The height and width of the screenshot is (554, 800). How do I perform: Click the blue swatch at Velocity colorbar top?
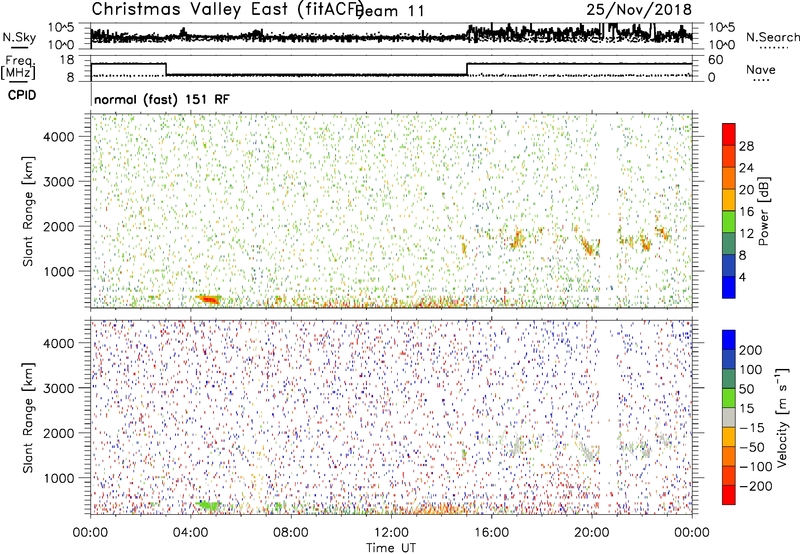click(x=729, y=340)
